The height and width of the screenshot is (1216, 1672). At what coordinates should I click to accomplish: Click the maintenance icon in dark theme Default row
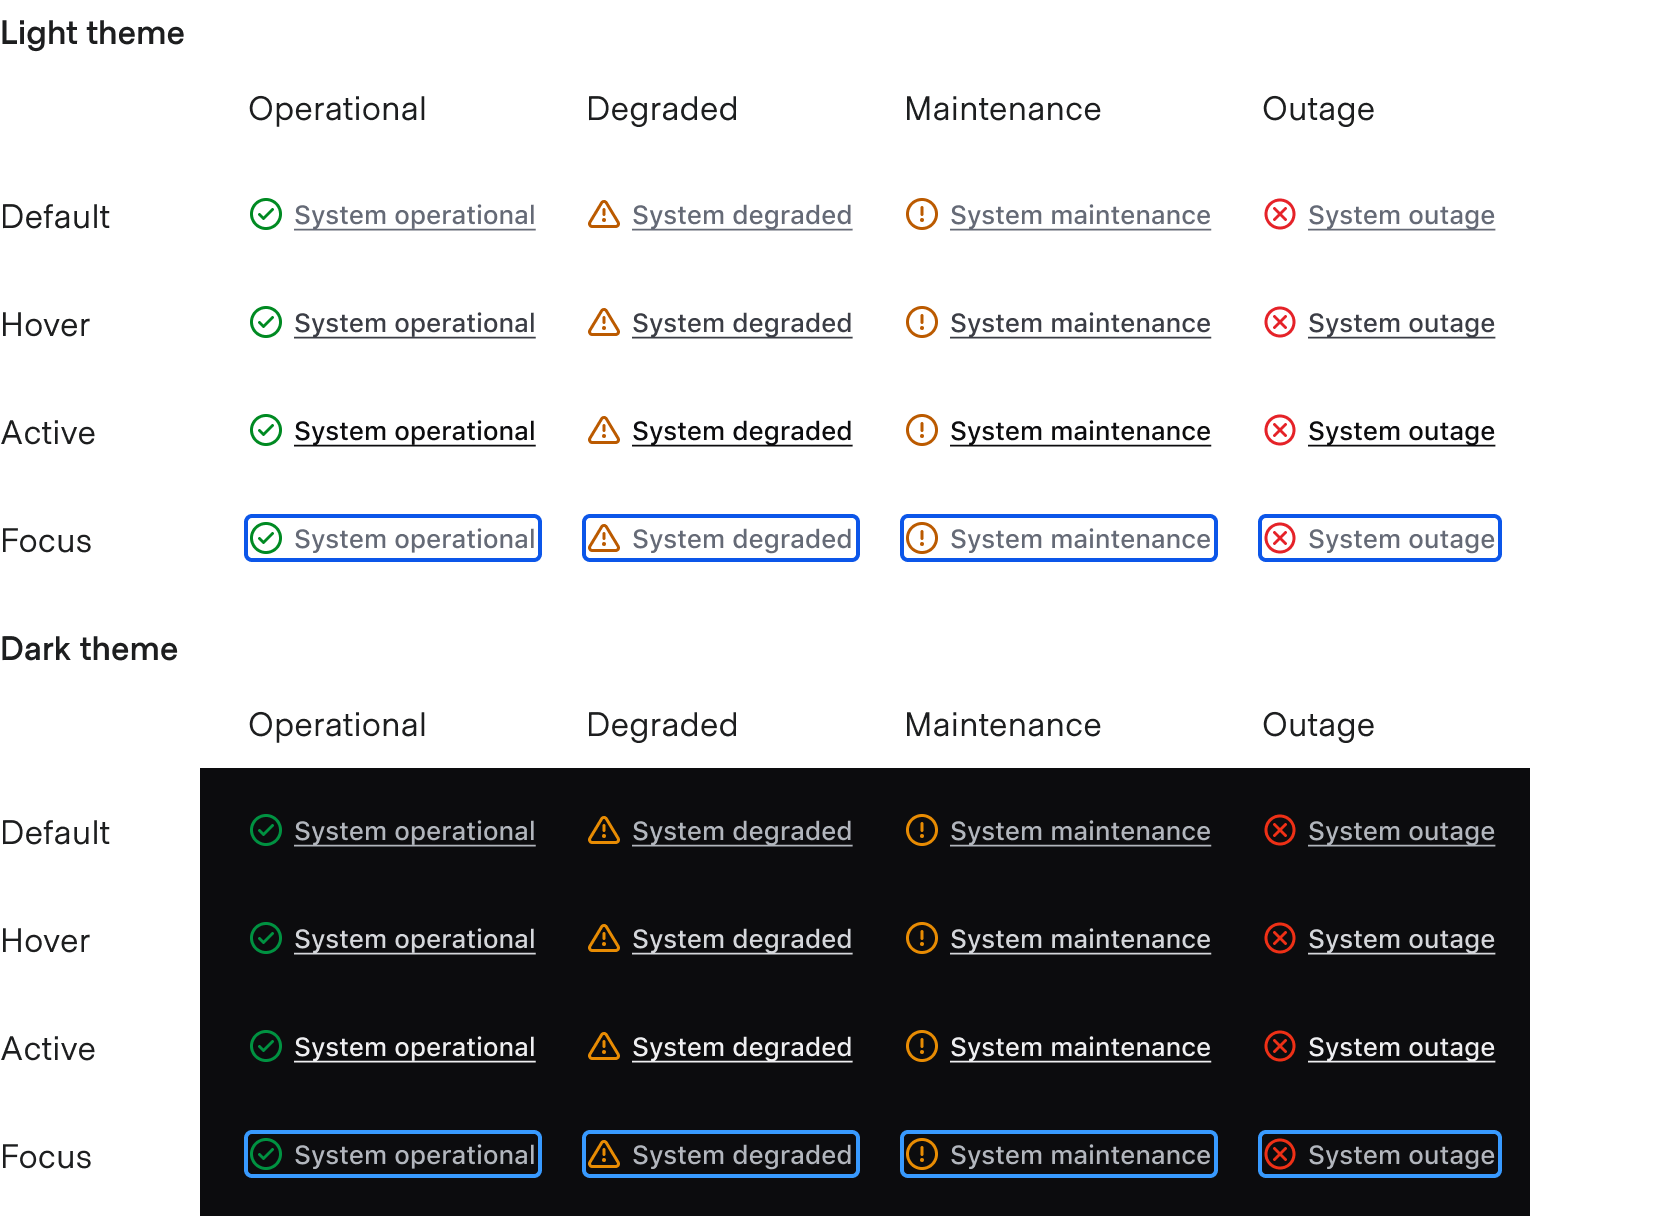(921, 830)
